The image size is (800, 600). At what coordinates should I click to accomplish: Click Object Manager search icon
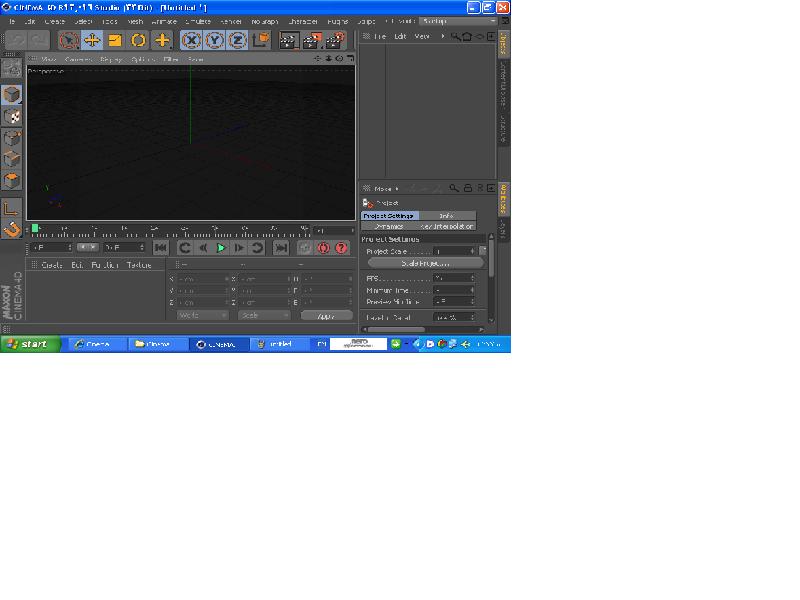(455, 36)
